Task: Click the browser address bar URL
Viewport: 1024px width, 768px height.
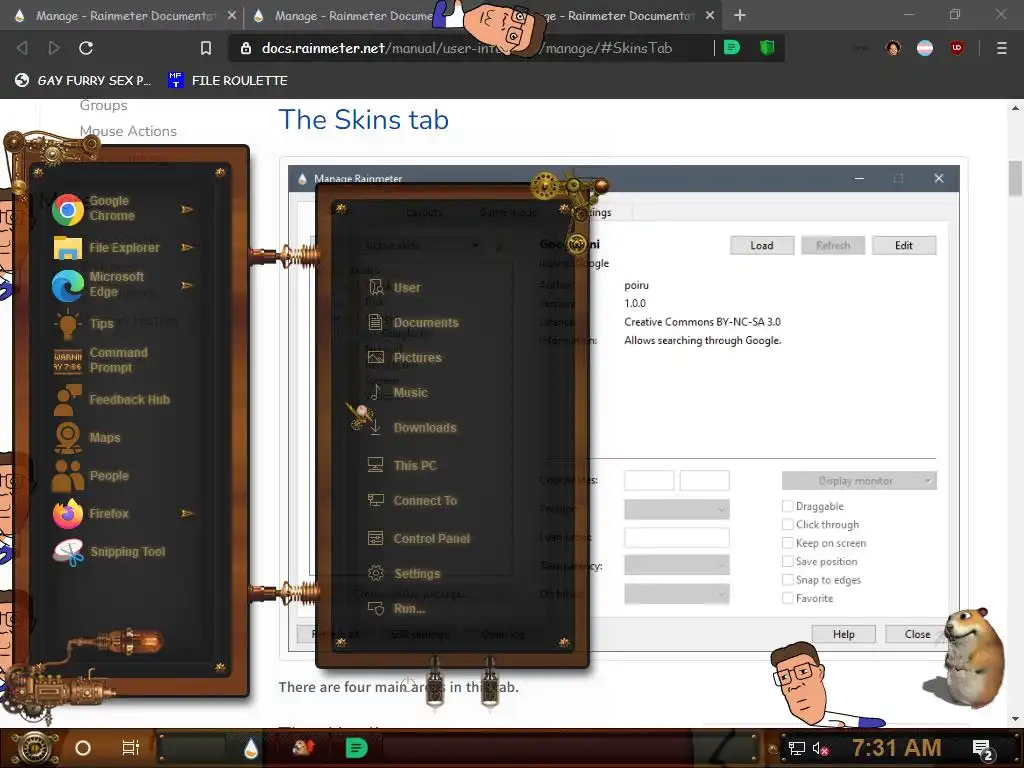Action: pyautogui.click(x=467, y=48)
